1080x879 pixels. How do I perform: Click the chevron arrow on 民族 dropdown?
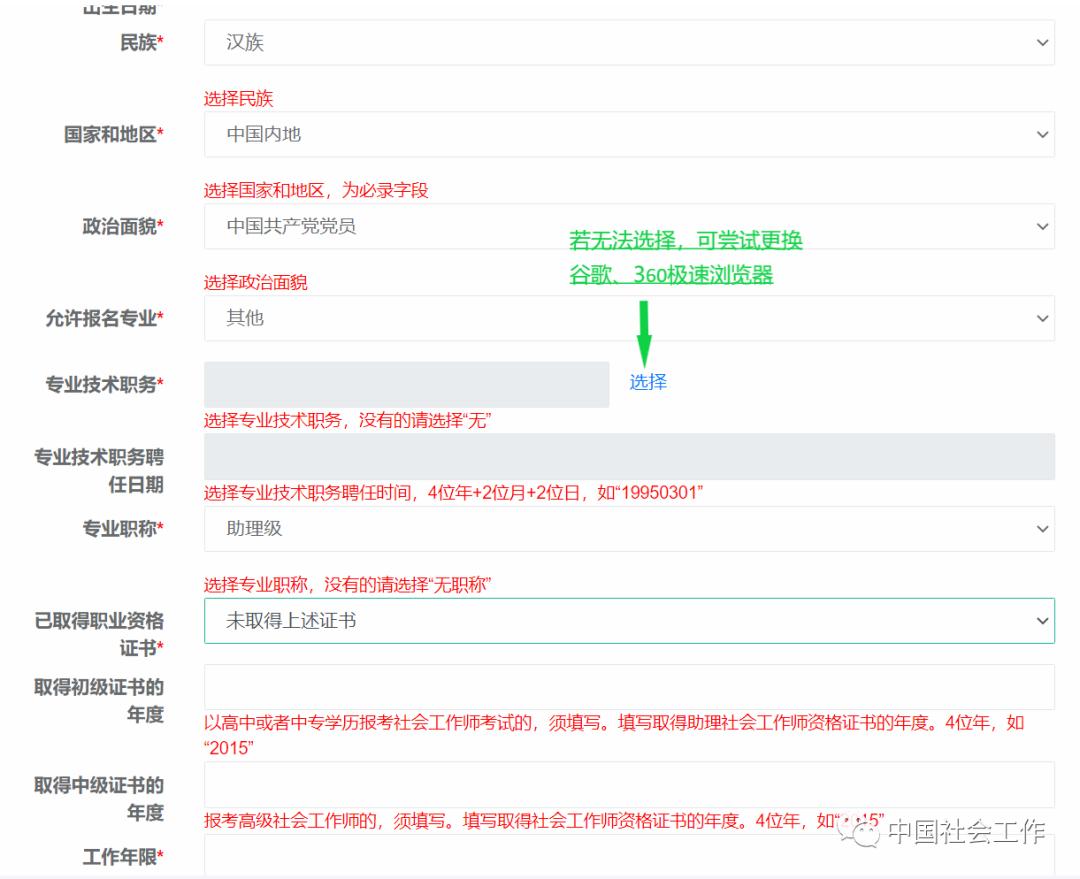1042,43
